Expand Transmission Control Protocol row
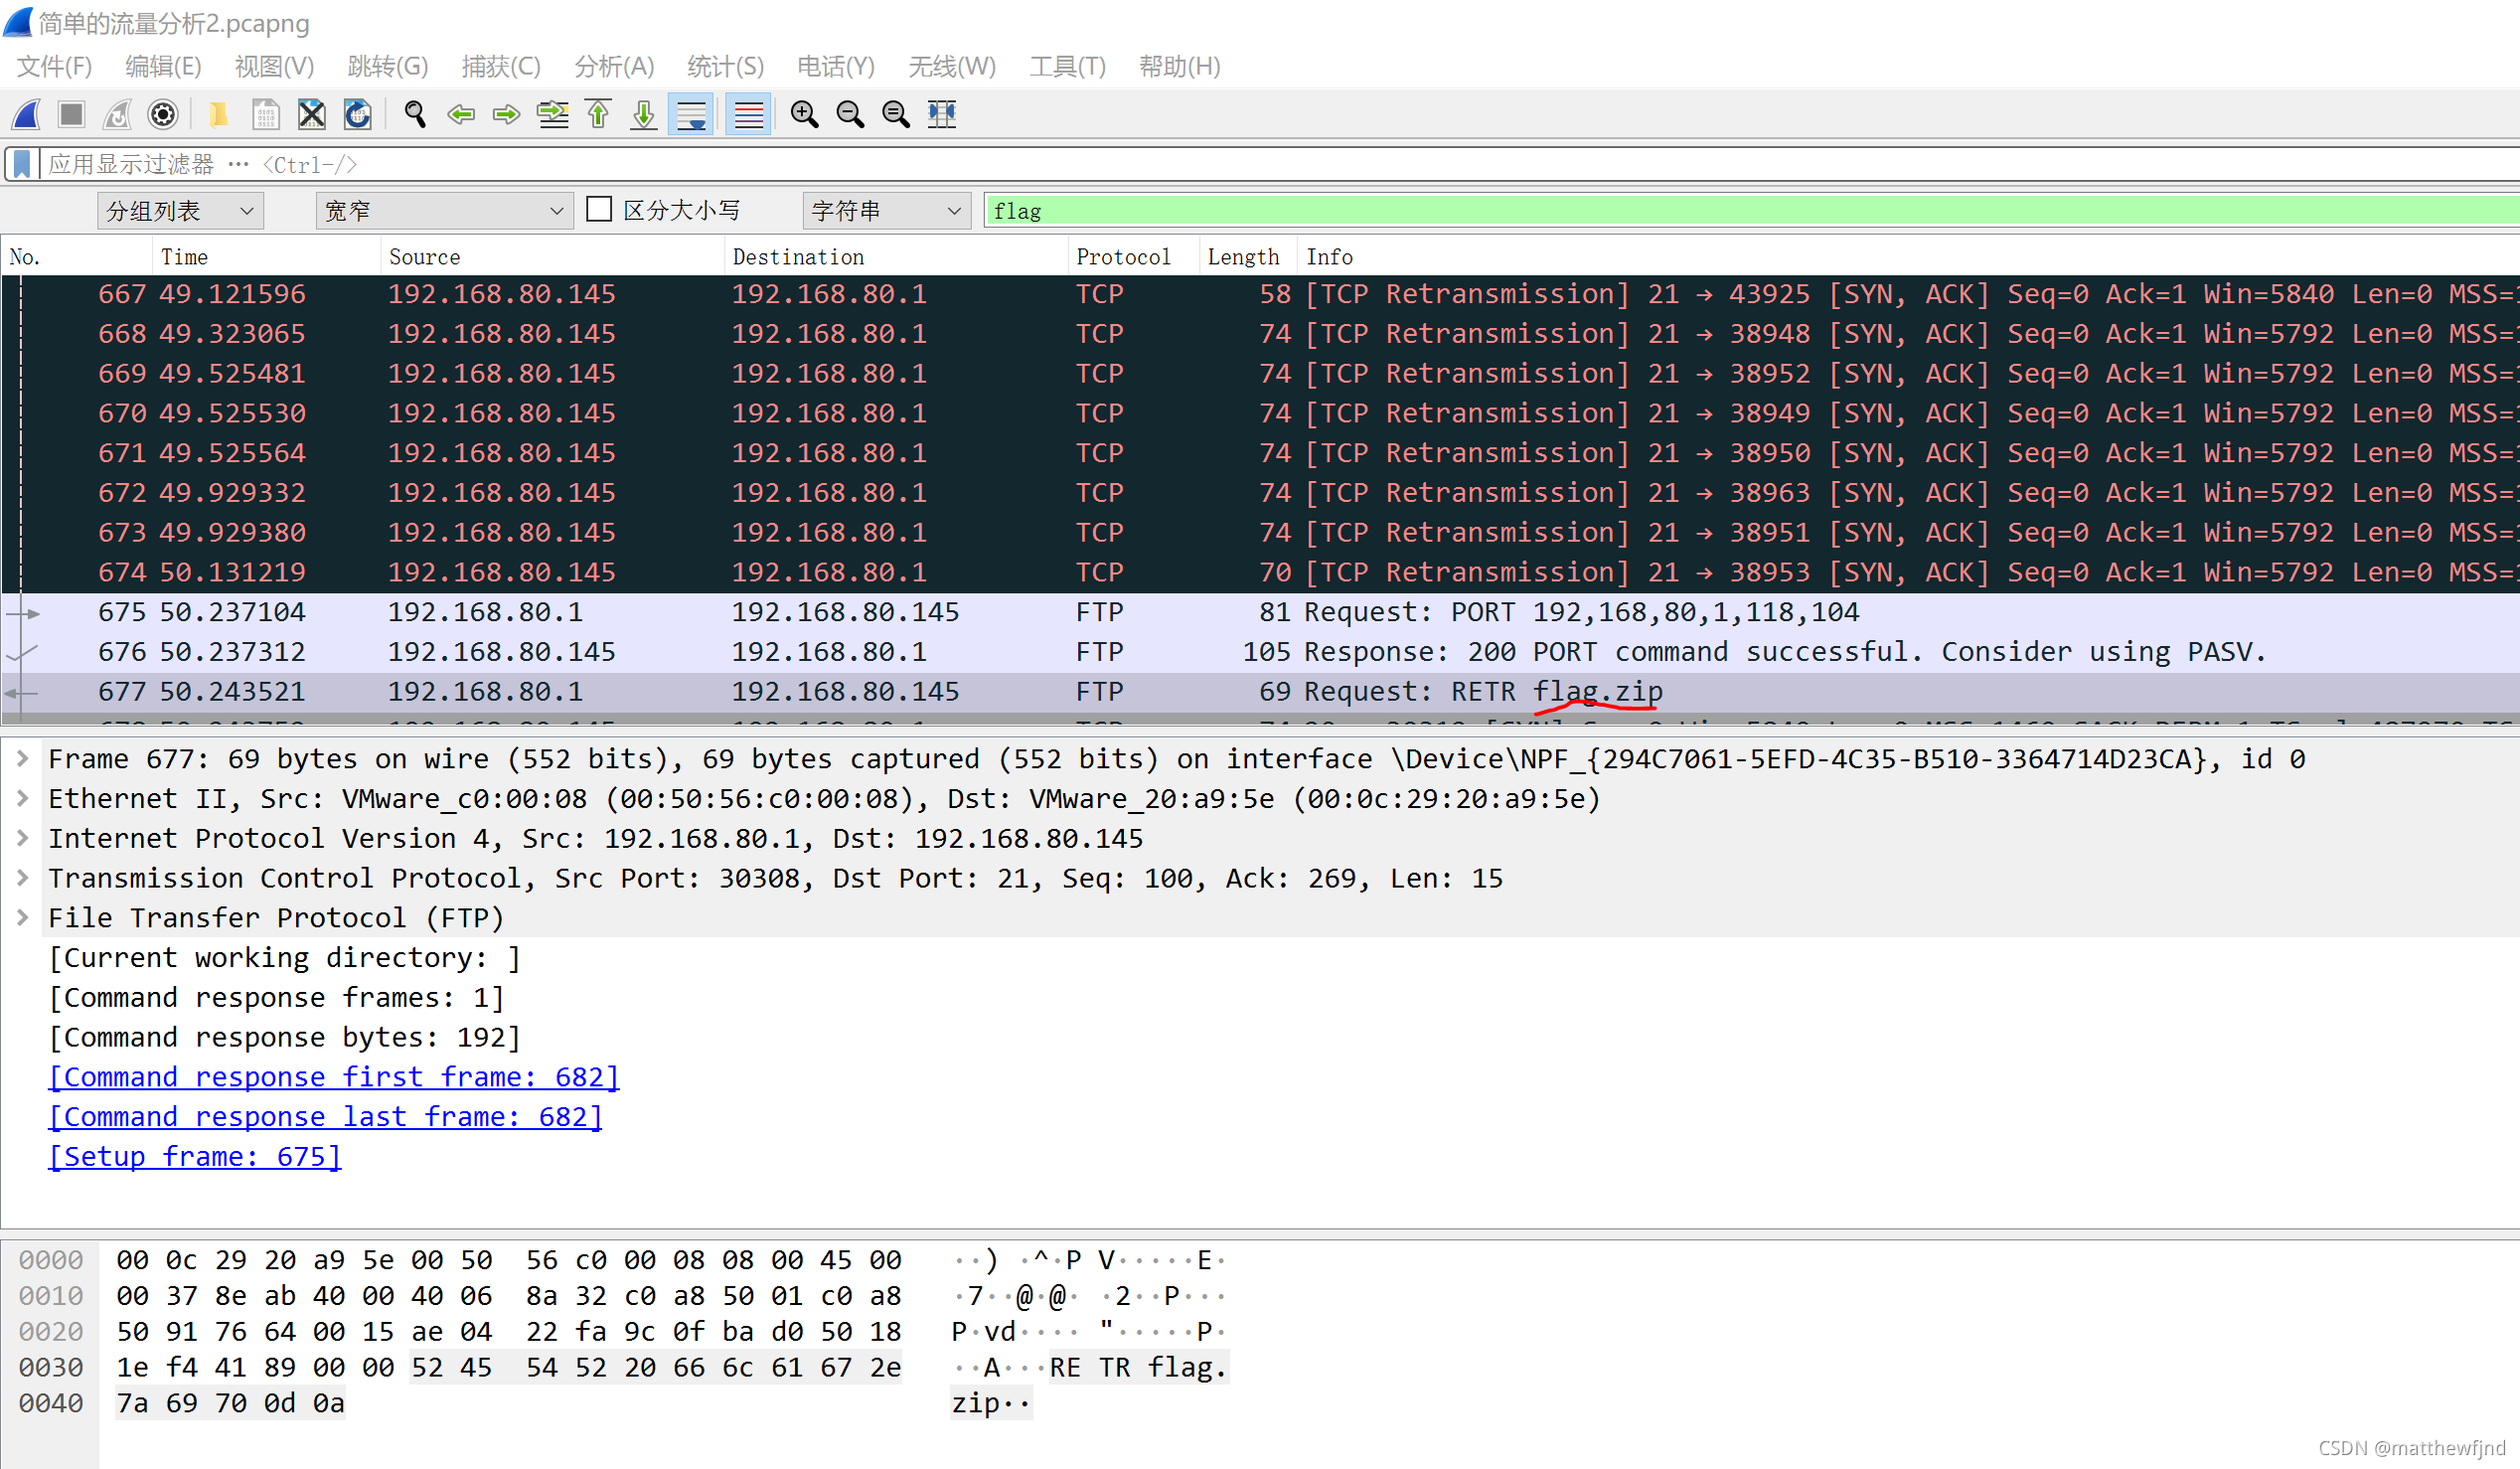 point(22,878)
